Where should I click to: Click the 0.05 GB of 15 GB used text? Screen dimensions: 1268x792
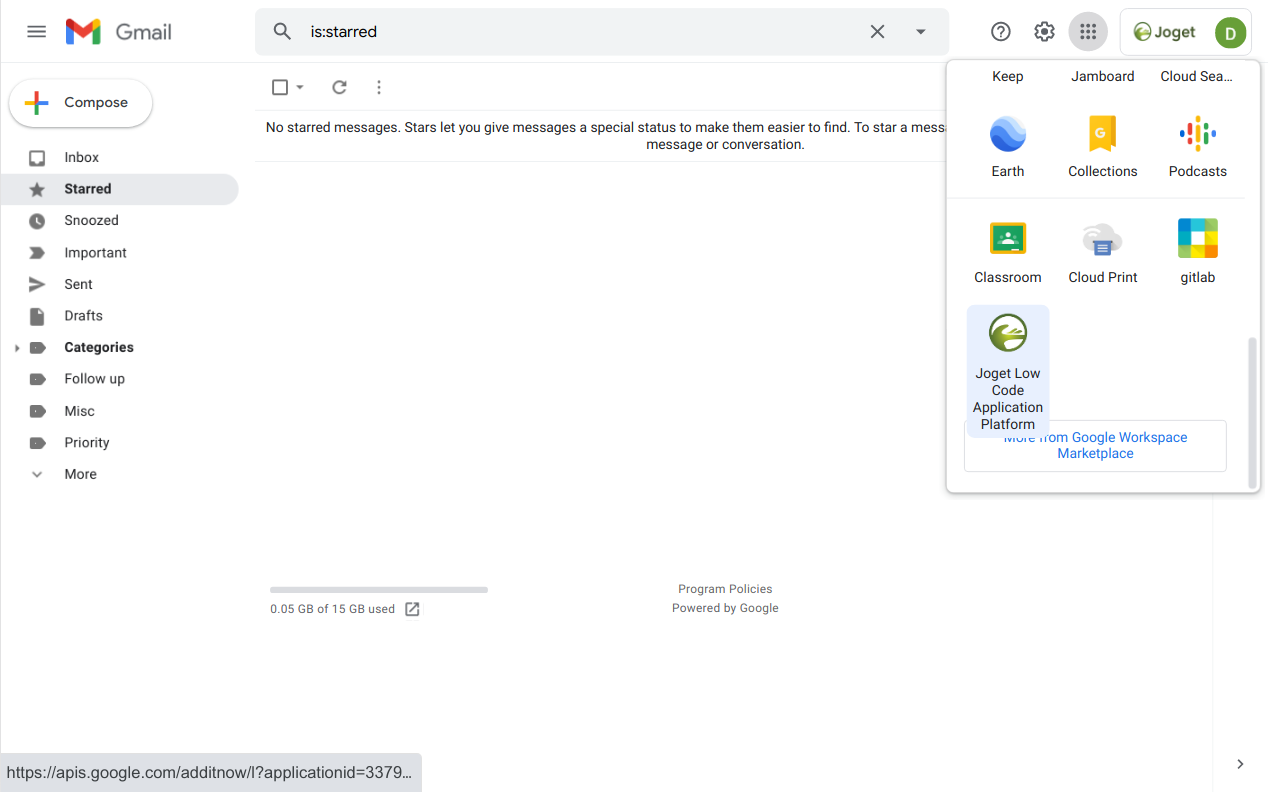332,609
